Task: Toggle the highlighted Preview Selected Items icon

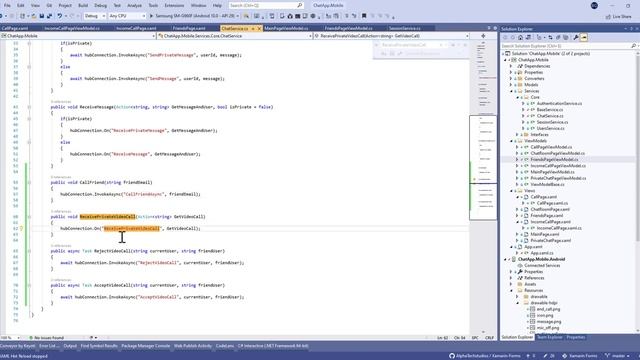Action: (584, 37)
